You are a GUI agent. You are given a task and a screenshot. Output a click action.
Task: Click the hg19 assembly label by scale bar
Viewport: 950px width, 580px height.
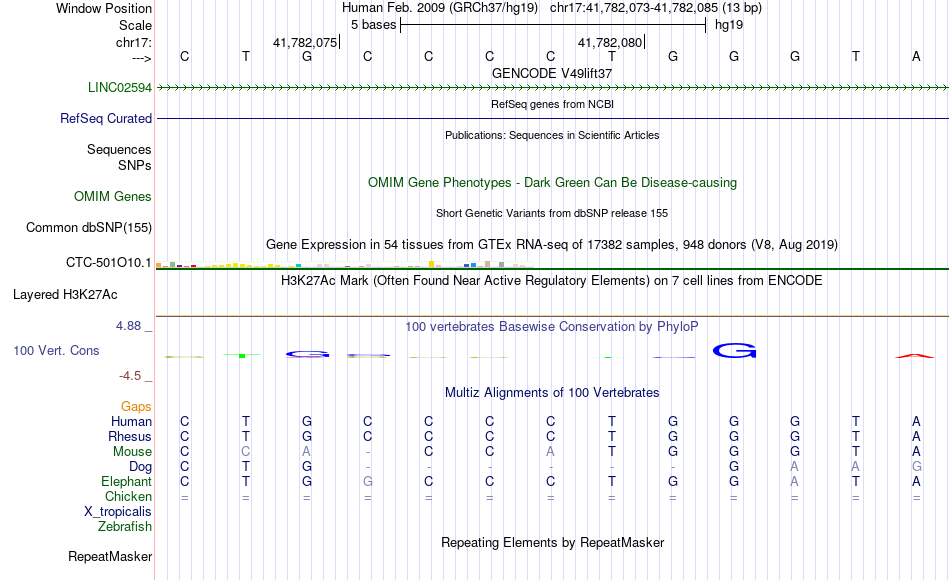click(x=729, y=25)
